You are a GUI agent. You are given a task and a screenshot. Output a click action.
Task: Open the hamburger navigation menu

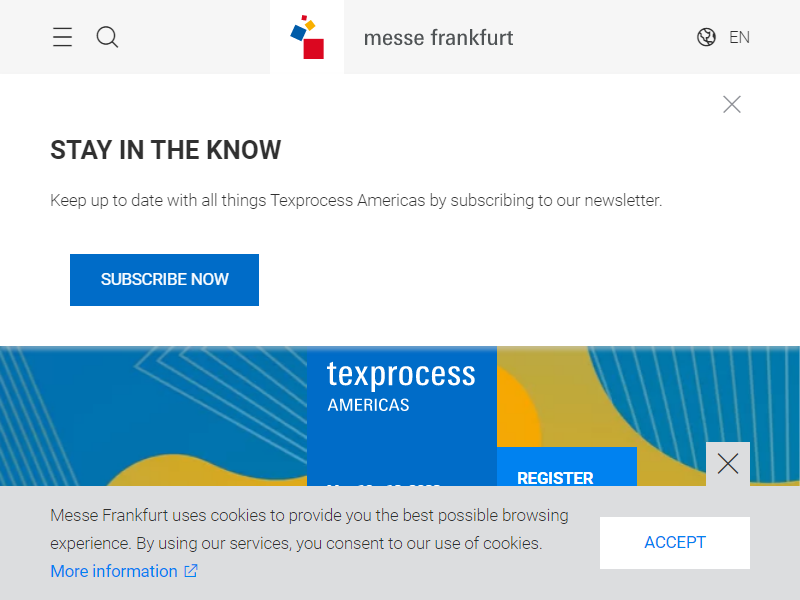tap(62, 37)
